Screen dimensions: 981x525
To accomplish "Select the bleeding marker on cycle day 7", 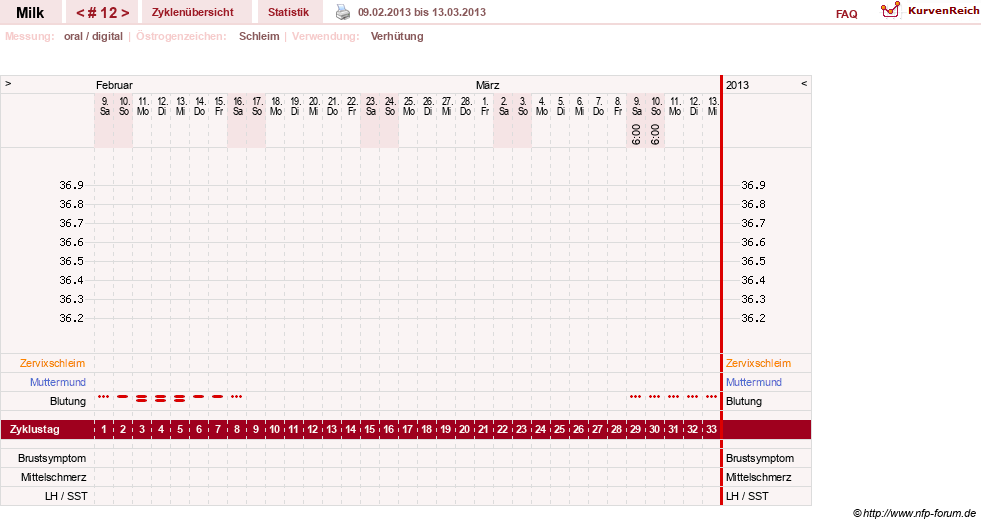I will click(218, 397).
